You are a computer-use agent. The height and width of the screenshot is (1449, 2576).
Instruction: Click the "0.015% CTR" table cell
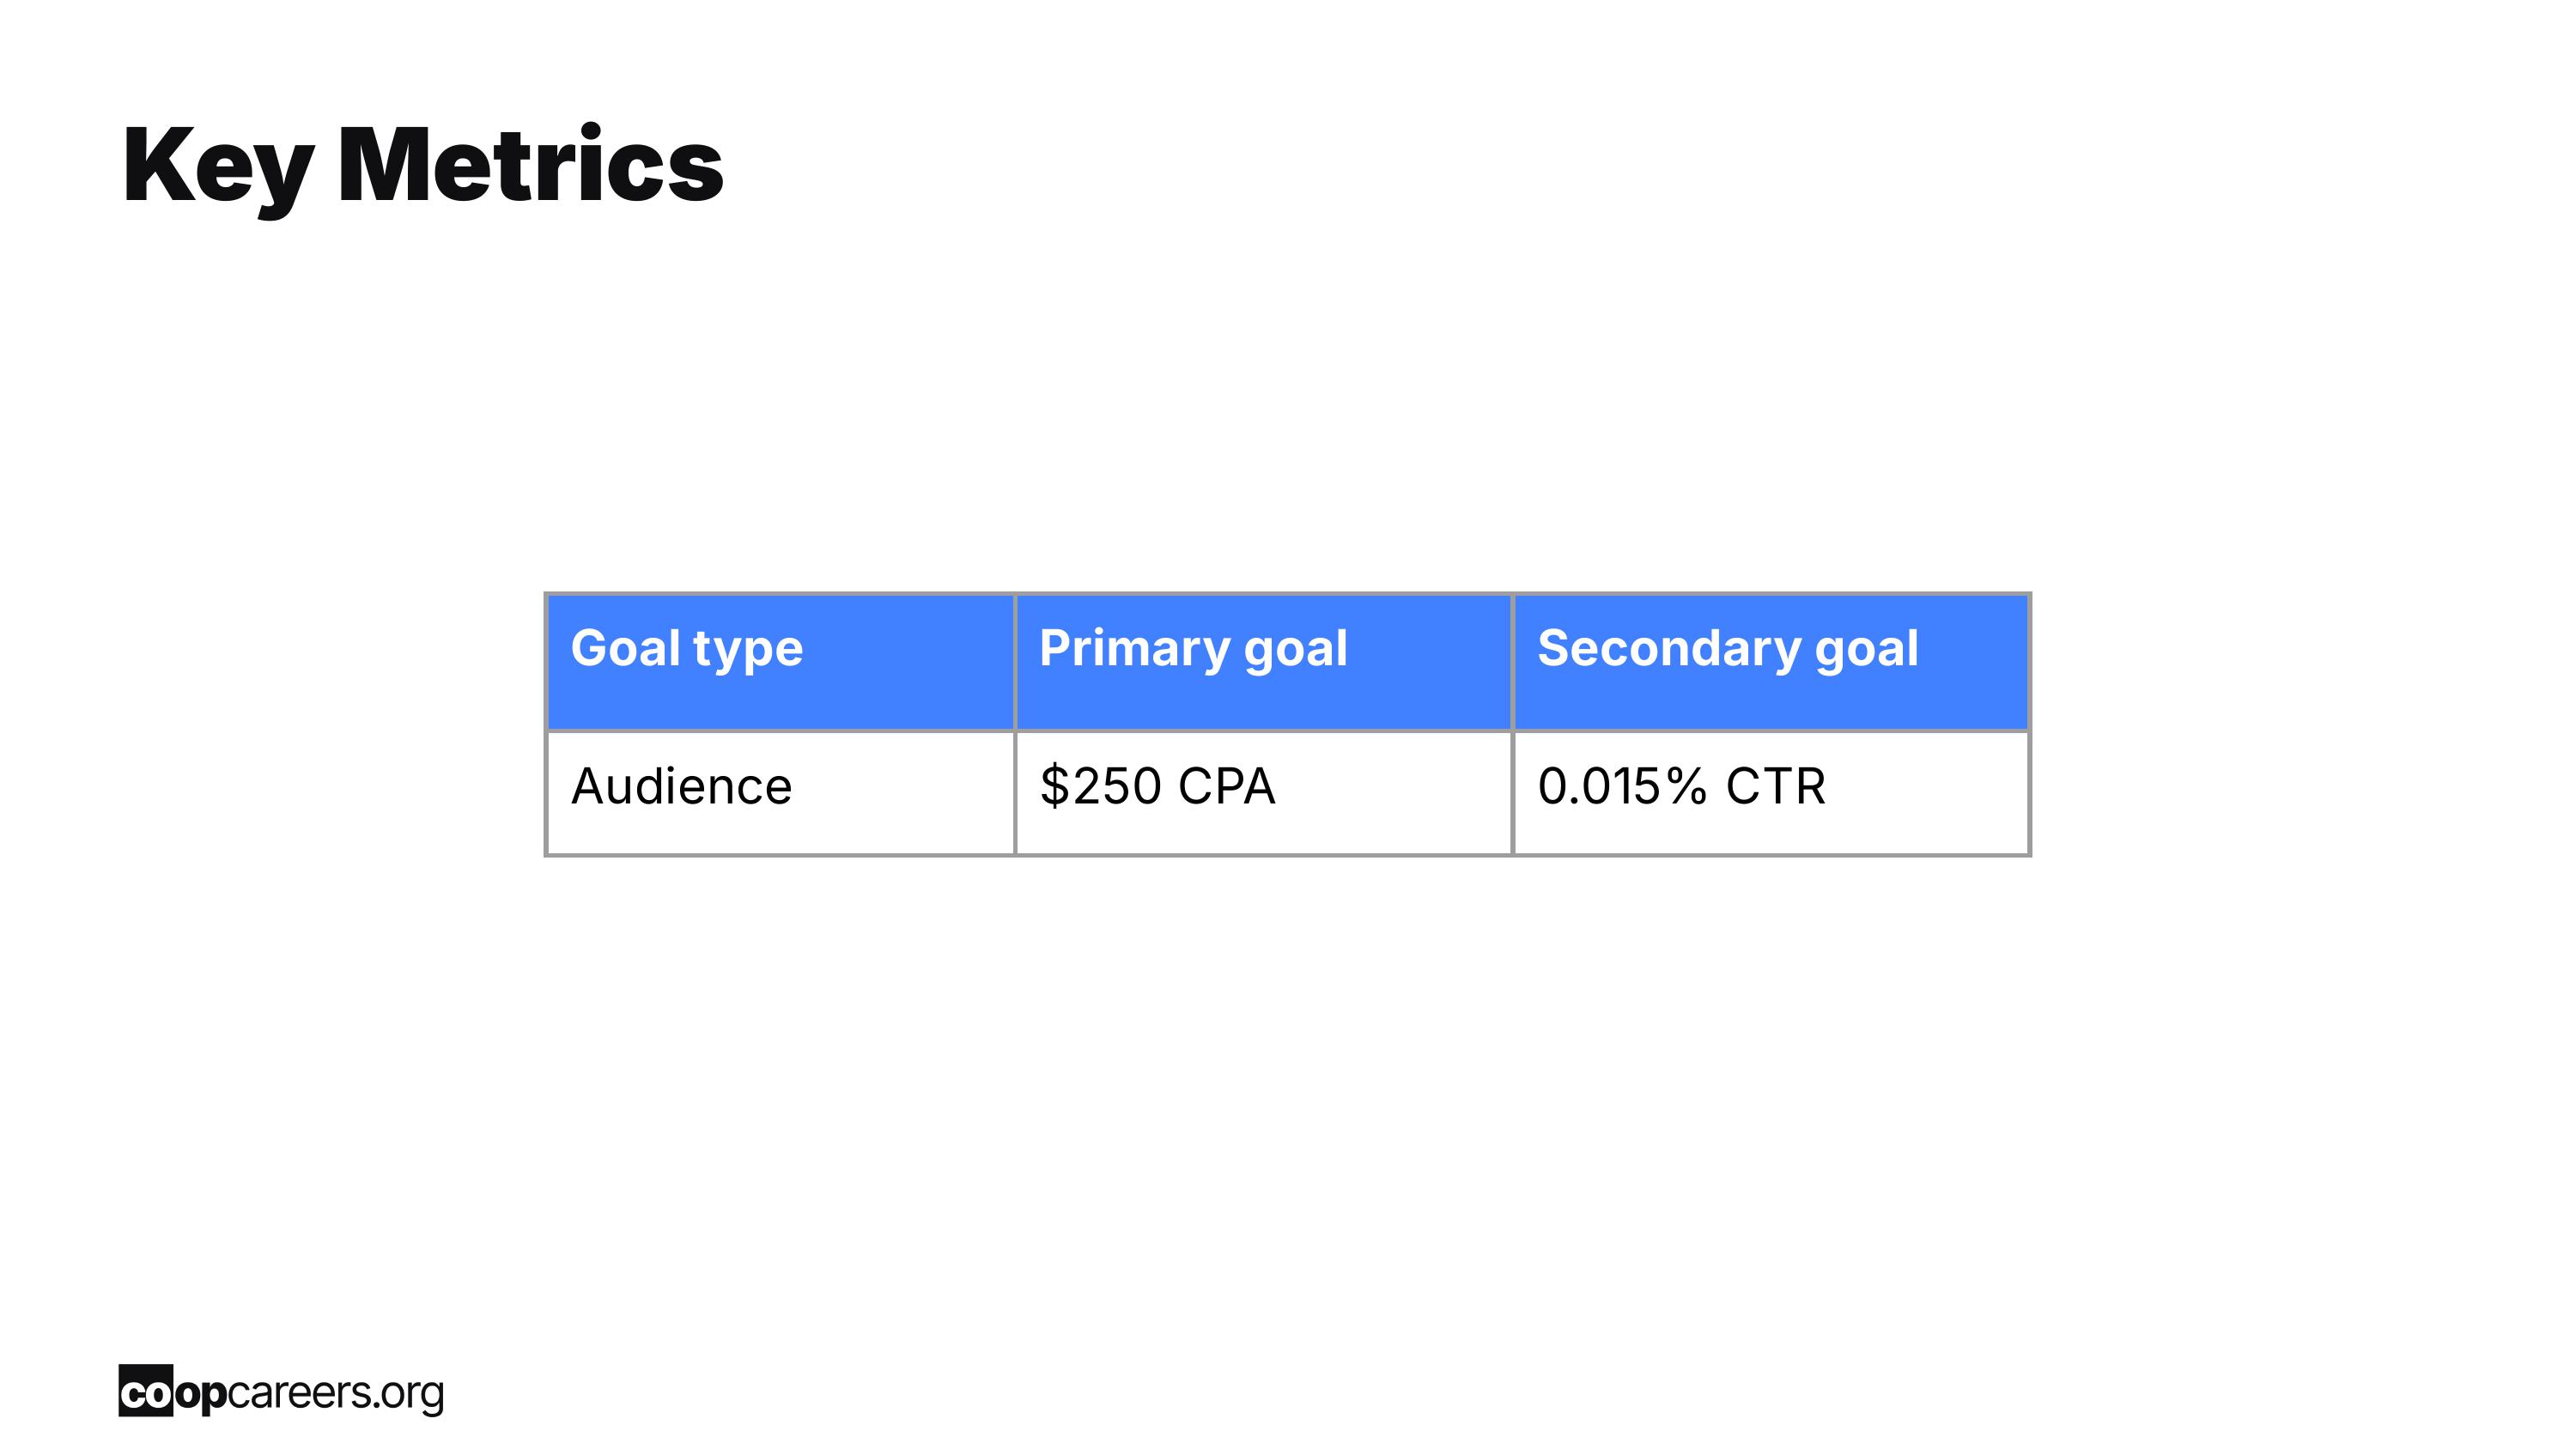tap(1771, 793)
